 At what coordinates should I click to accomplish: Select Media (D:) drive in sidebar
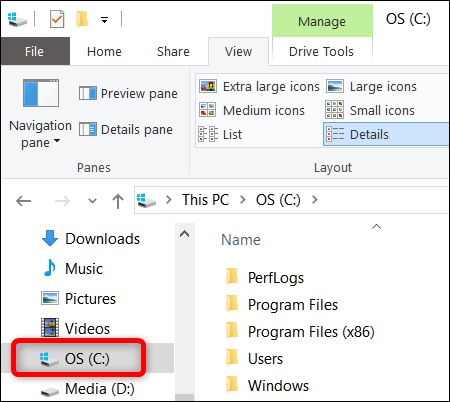[x=88, y=389]
